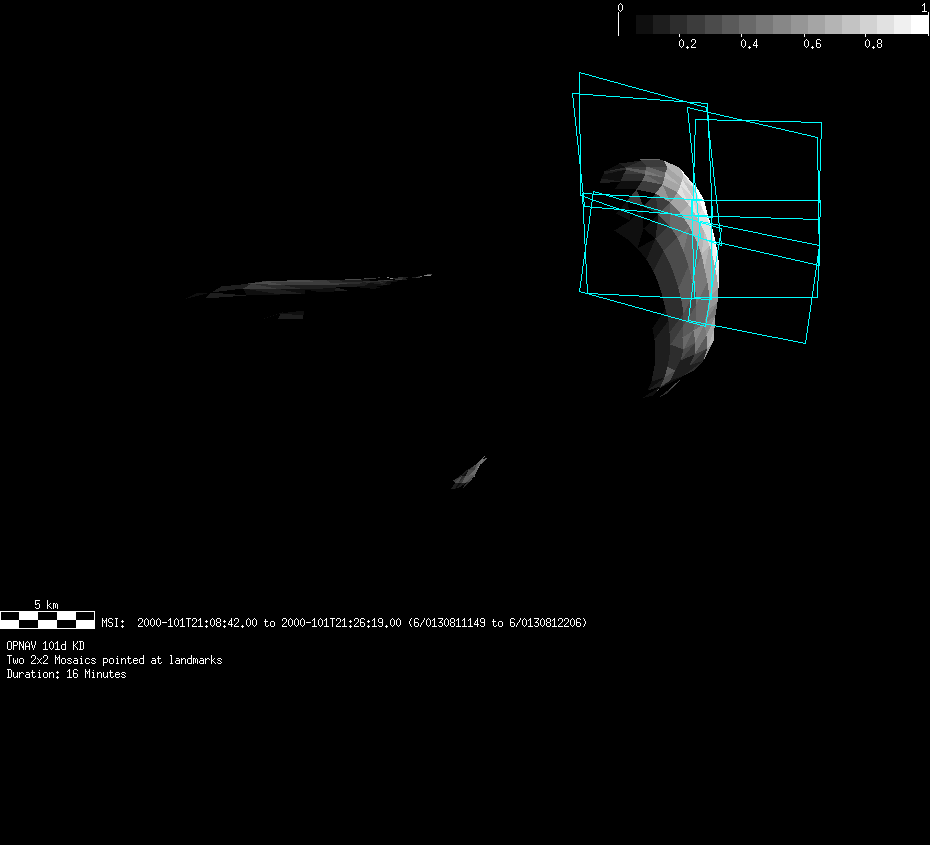Click the 0 label above the grayscale bar
Viewport: 930px width, 845px height.
click(620, 7)
